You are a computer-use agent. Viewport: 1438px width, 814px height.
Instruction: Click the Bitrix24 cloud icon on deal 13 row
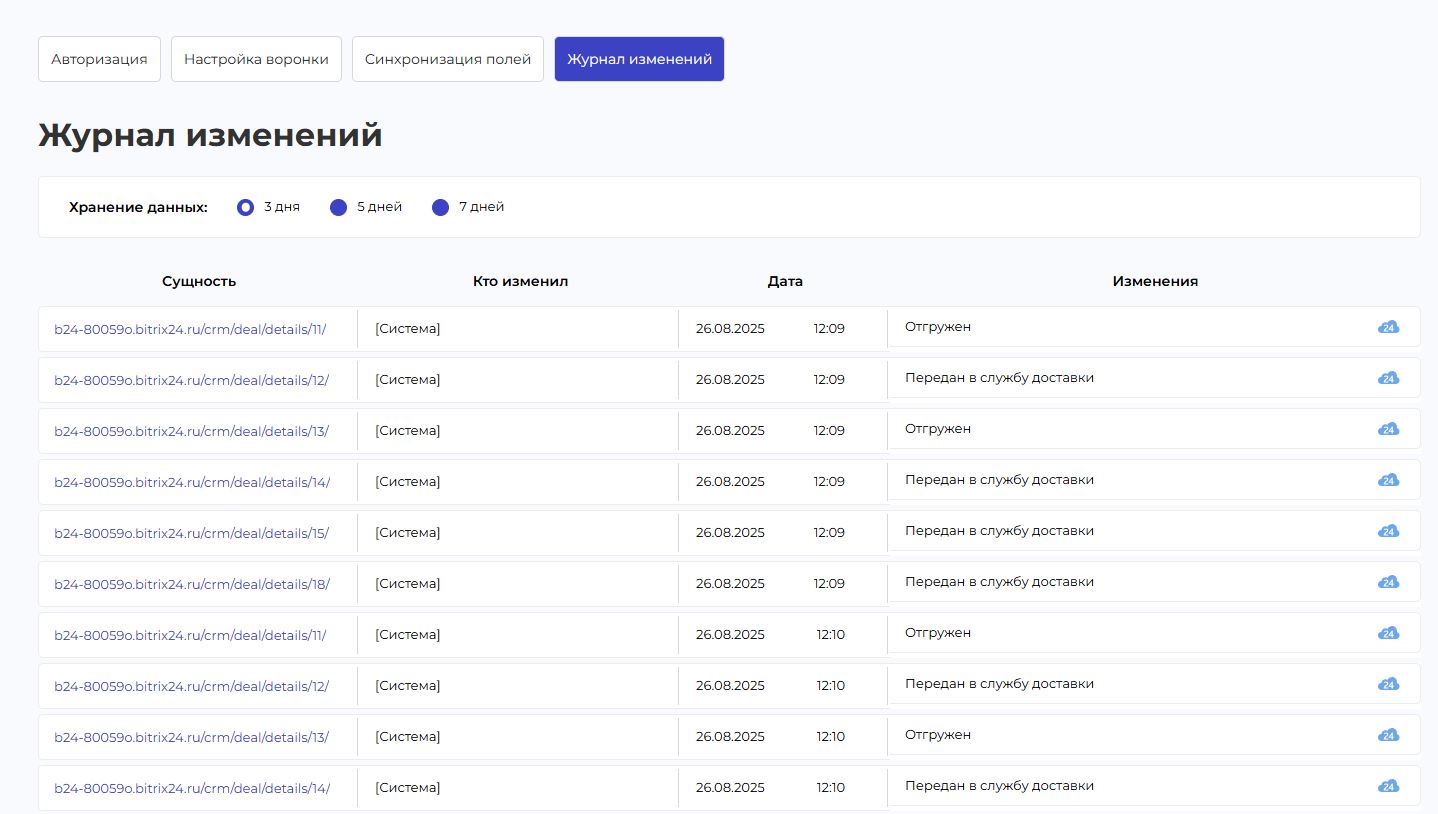pos(1388,428)
